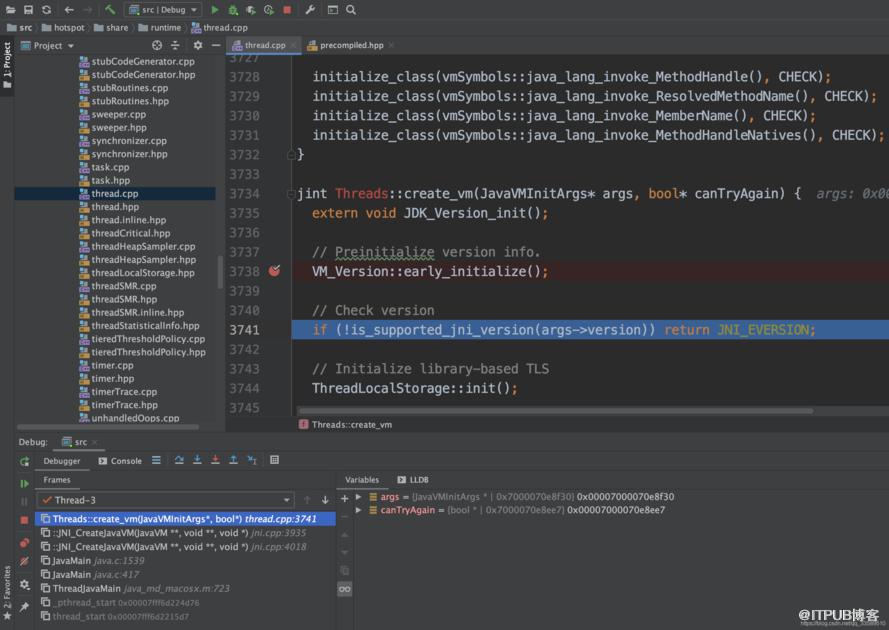The width and height of the screenshot is (889, 630).
Task: Open the Thread-3 selector dropdown
Action: [x=166, y=500]
